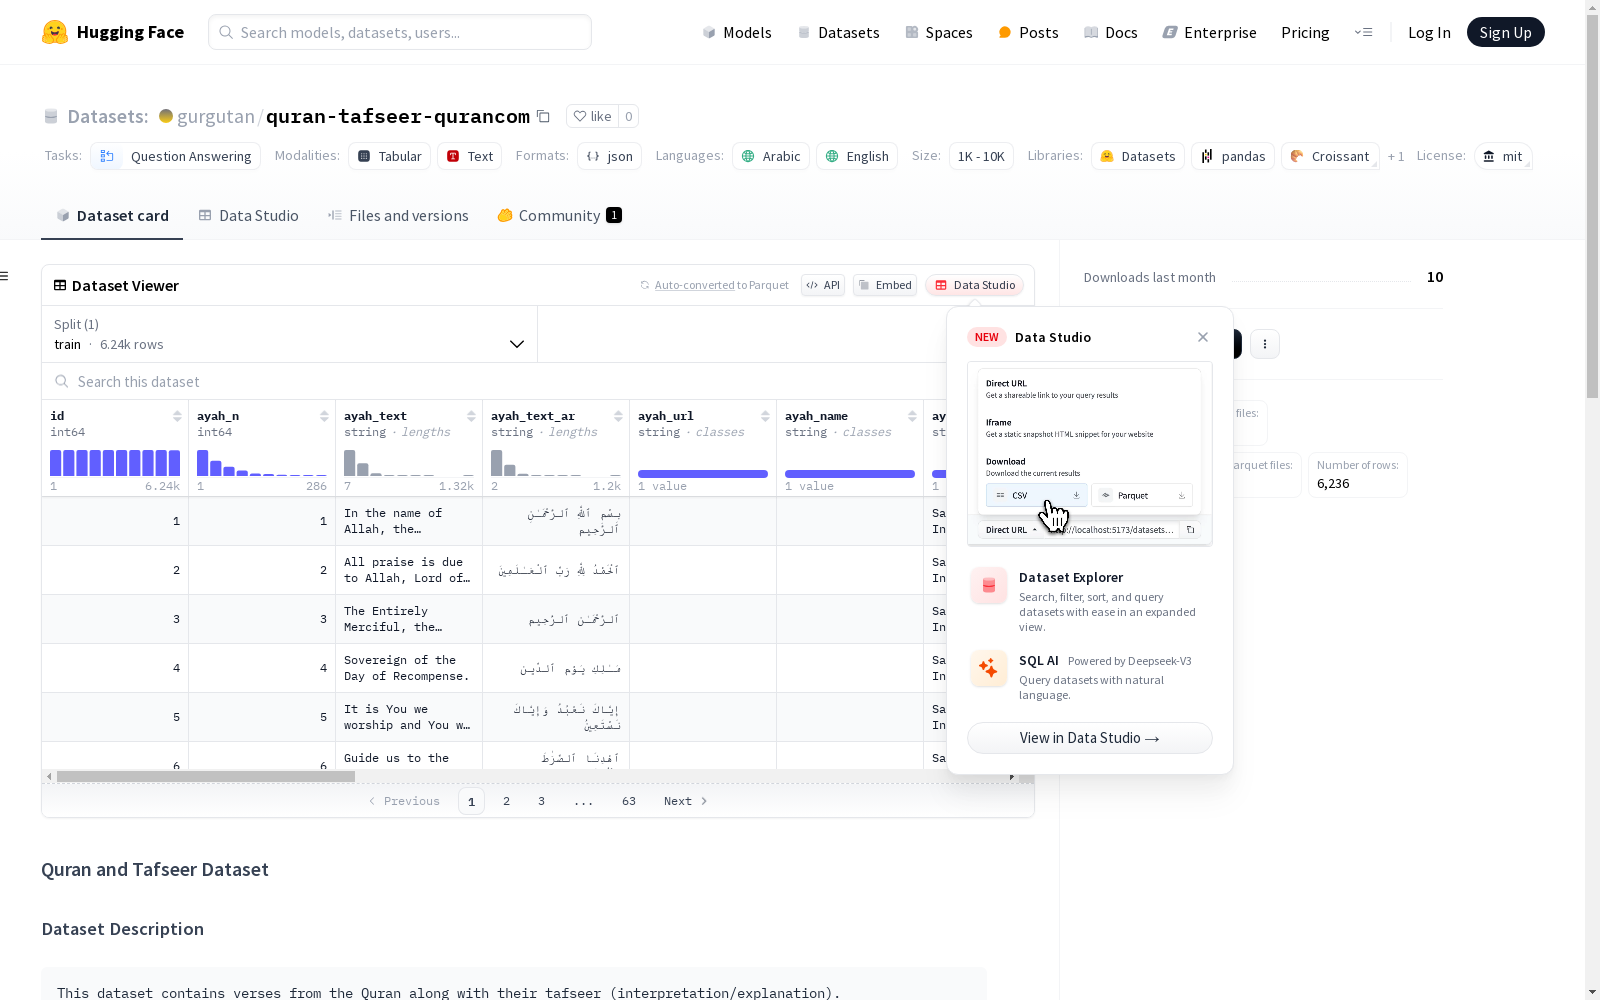Open Enterprise in the top navigation
This screenshot has height=1000, width=1600.
1209,33
